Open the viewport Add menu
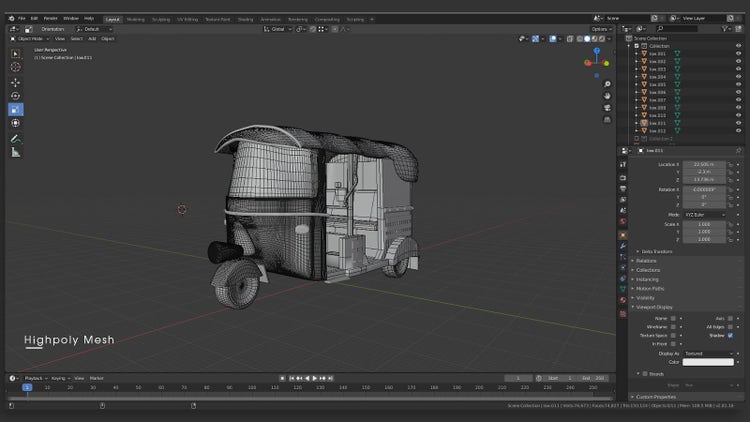Viewport: 750px width, 422px height. tap(92, 39)
